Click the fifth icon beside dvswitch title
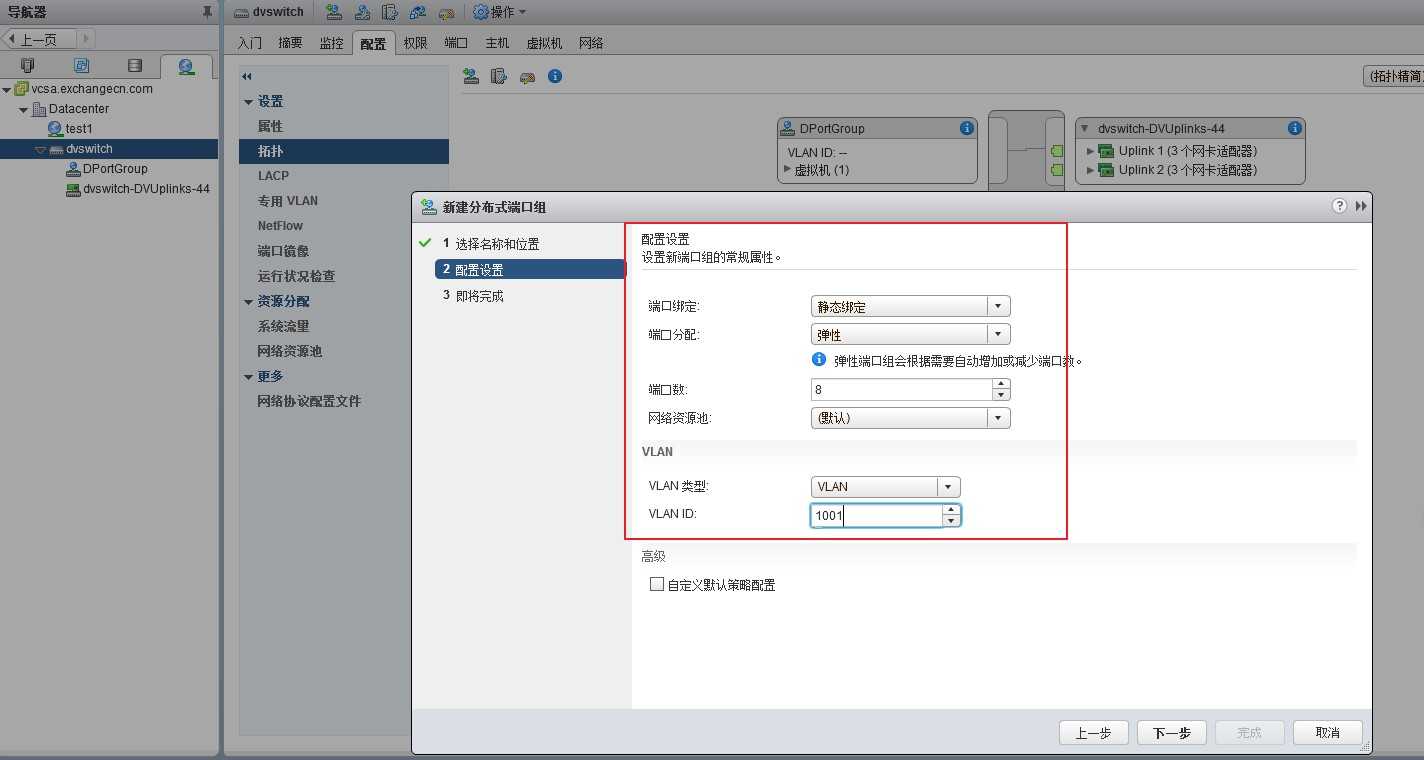 pos(446,13)
